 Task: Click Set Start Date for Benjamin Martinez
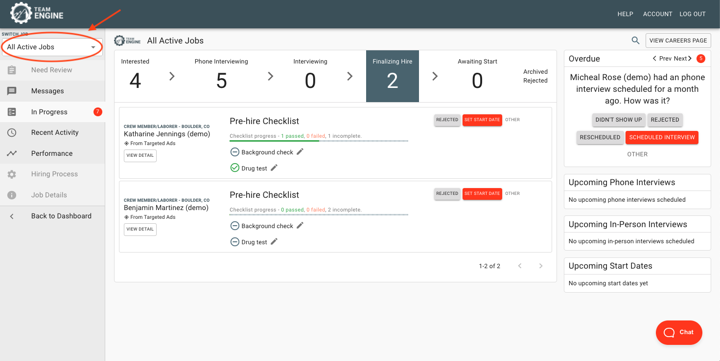click(x=482, y=194)
